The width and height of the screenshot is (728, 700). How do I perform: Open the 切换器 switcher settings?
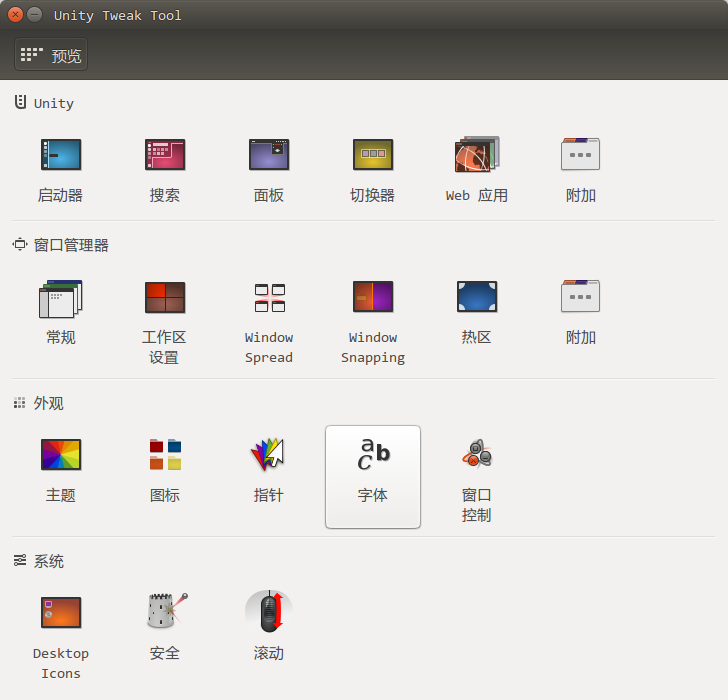pyautogui.click(x=373, y=169)
